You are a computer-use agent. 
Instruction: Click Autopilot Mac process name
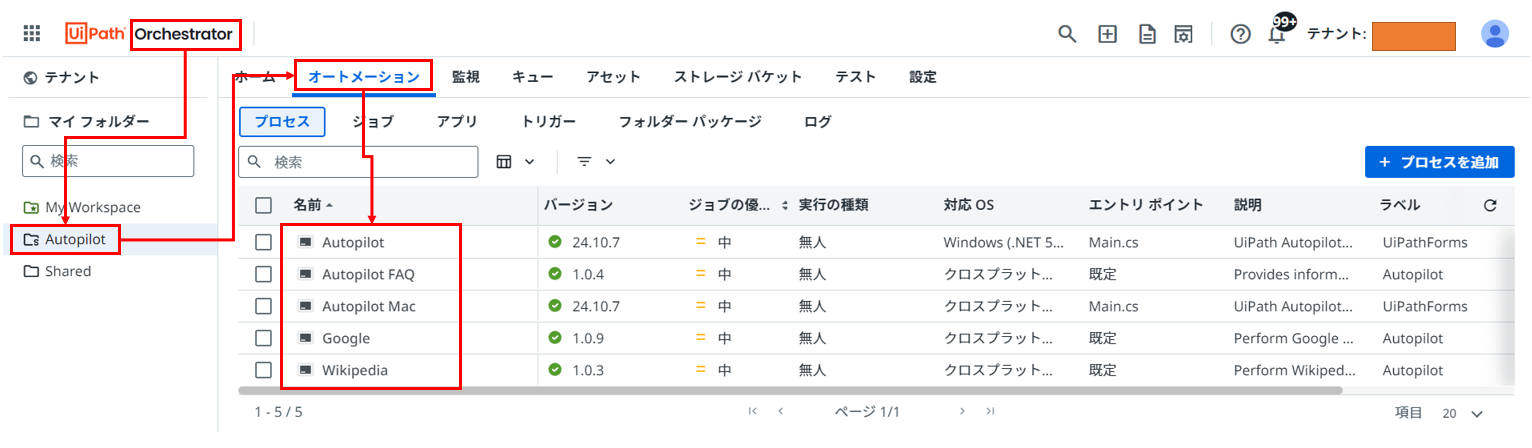coord(369,306)
